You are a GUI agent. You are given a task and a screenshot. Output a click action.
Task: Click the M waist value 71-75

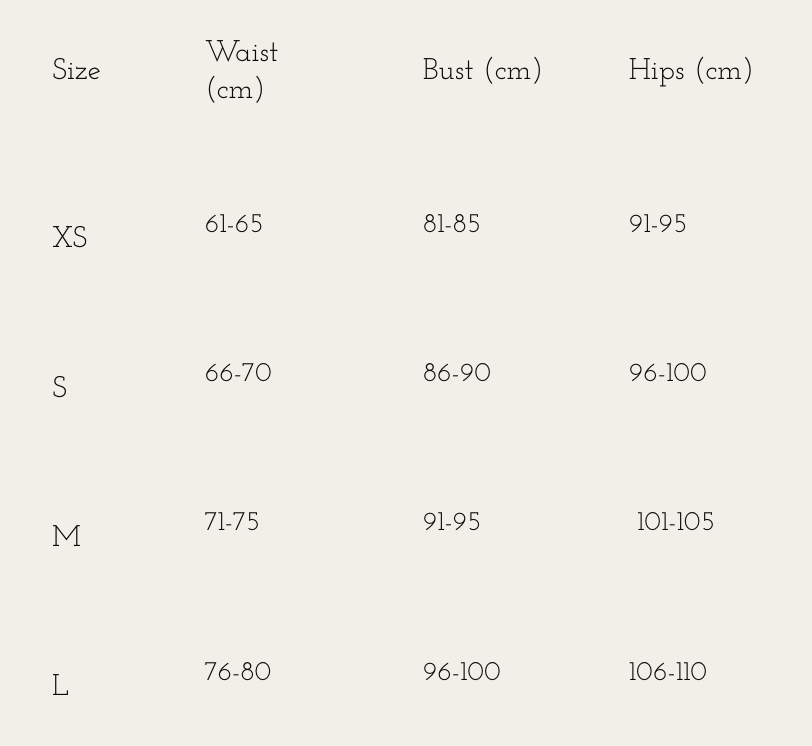[231, 523]
